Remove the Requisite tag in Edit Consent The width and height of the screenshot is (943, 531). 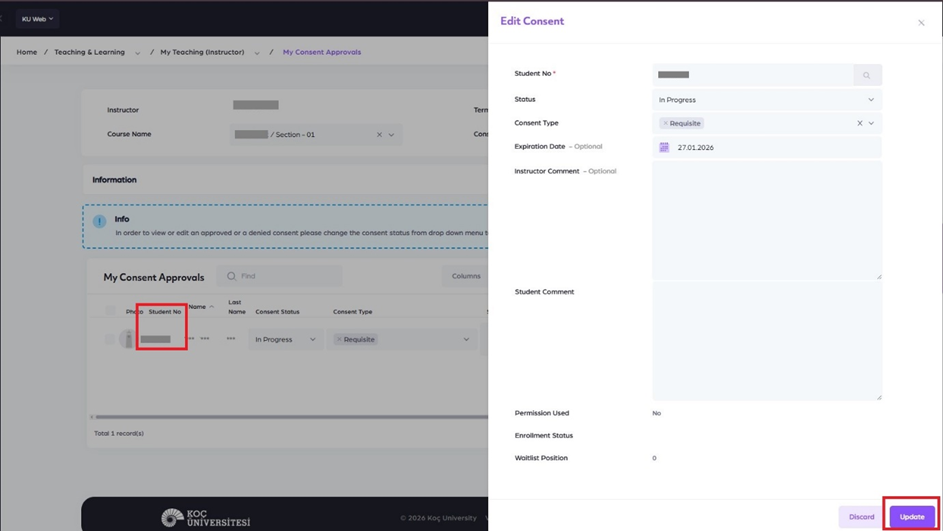[666, 123]
